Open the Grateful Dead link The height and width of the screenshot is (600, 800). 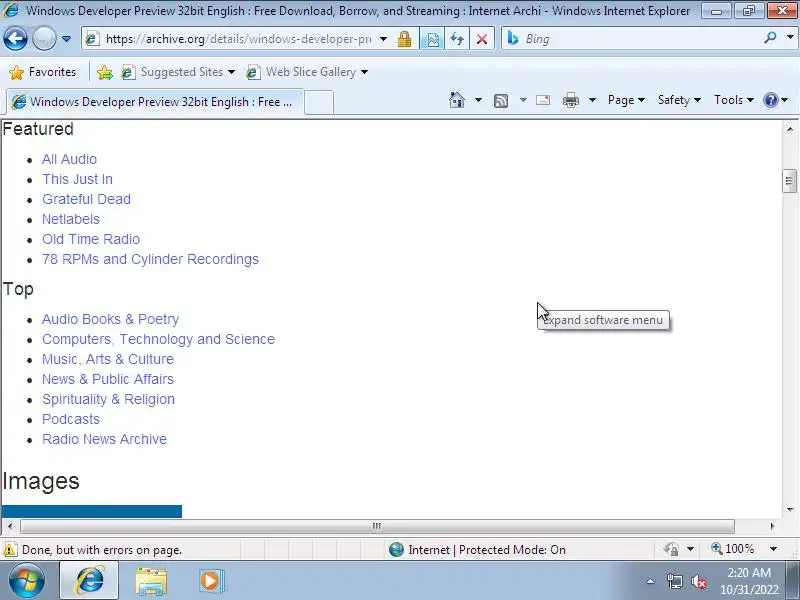pos(86,199)
